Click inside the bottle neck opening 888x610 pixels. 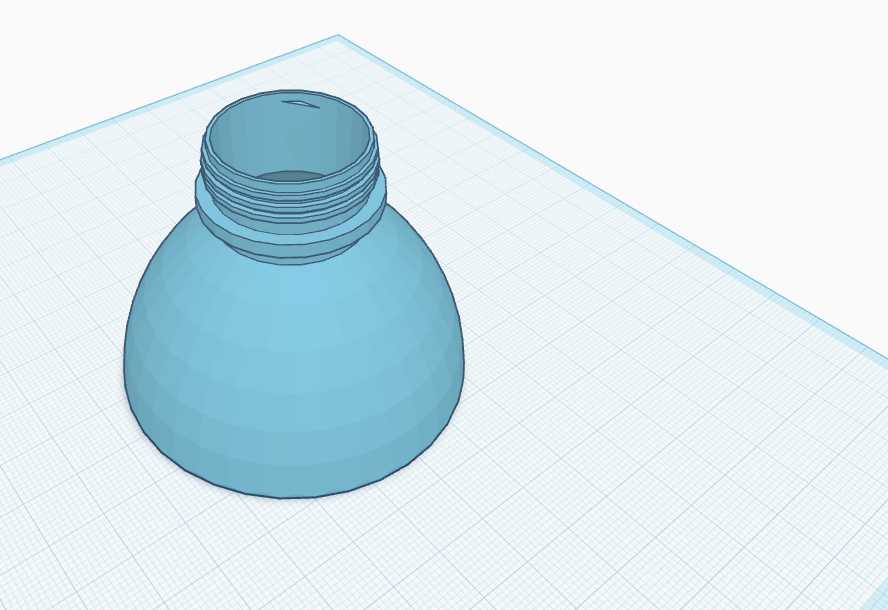coord(289,142)
